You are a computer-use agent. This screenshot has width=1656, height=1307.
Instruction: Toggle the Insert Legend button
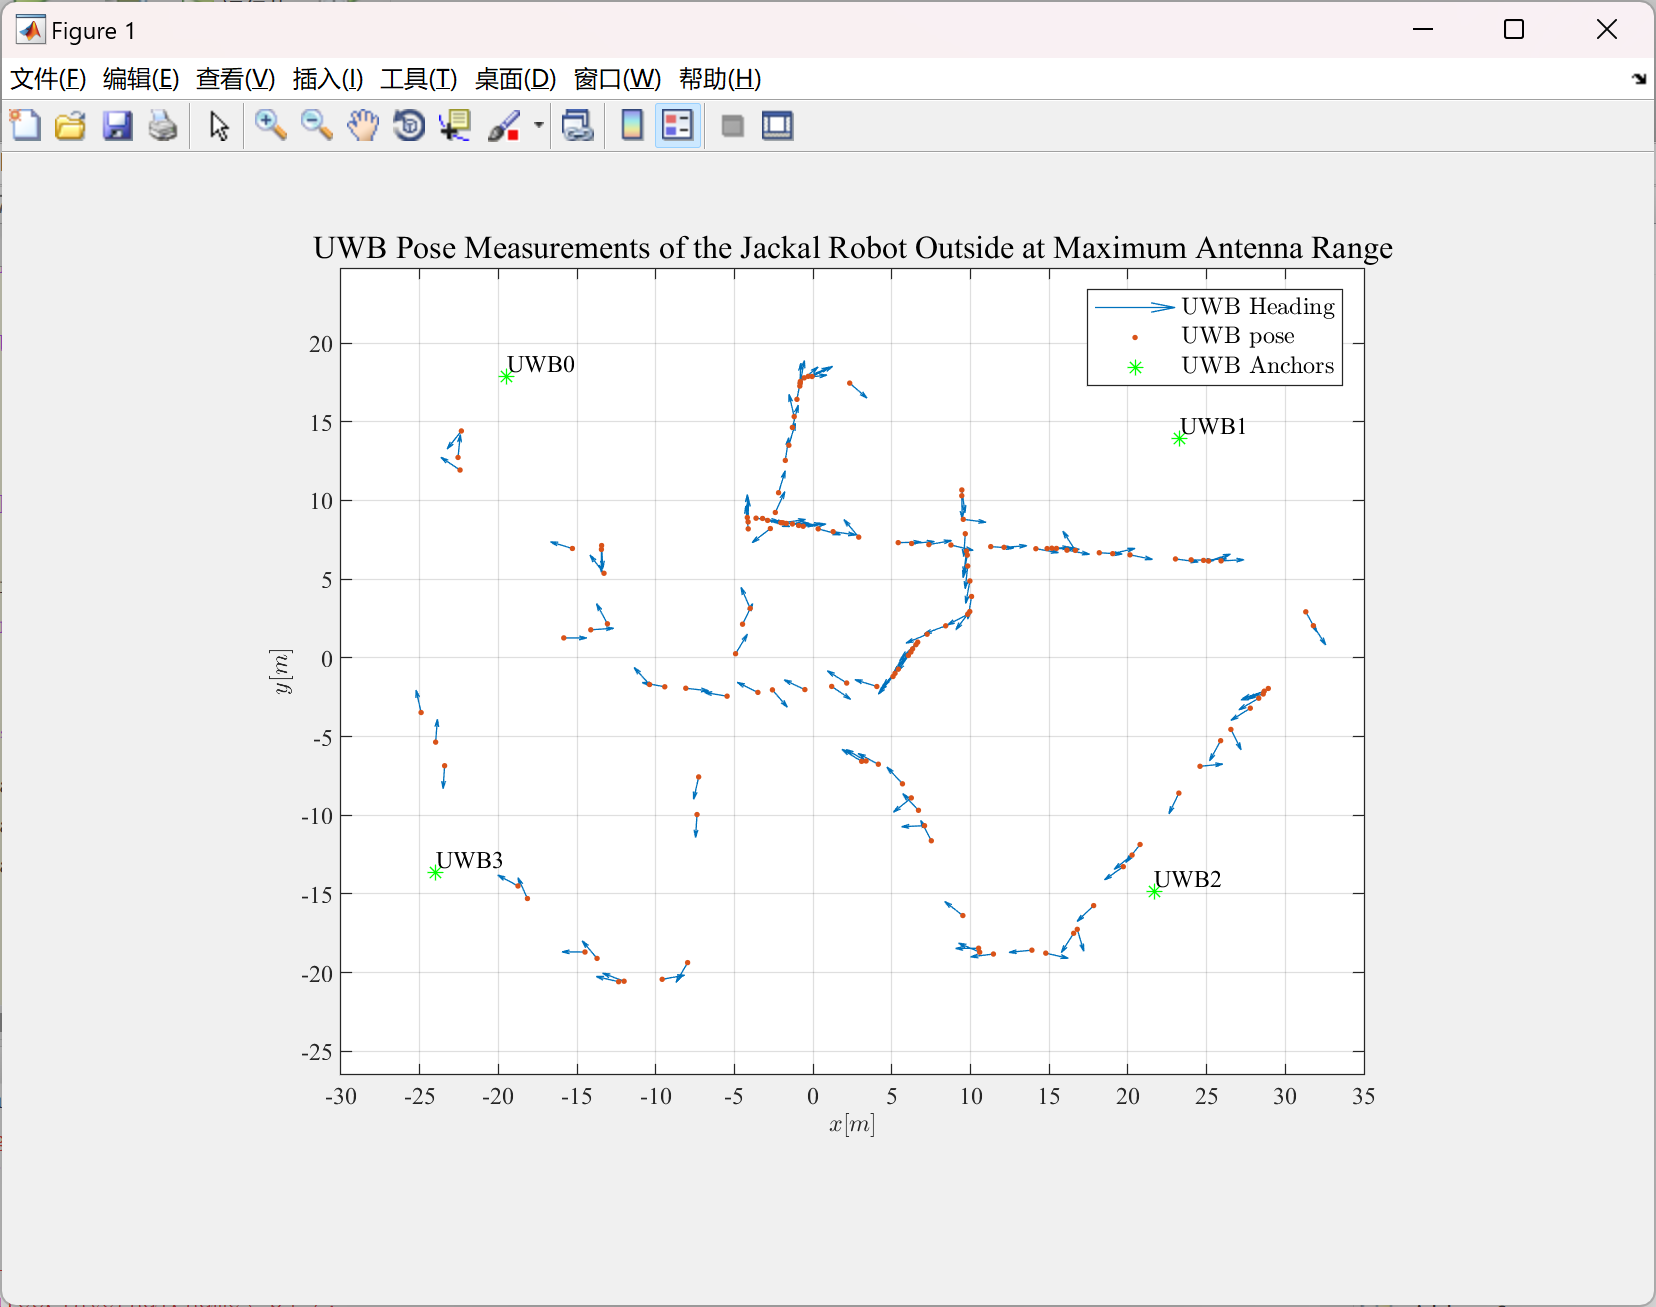click(x=678, y=126)
